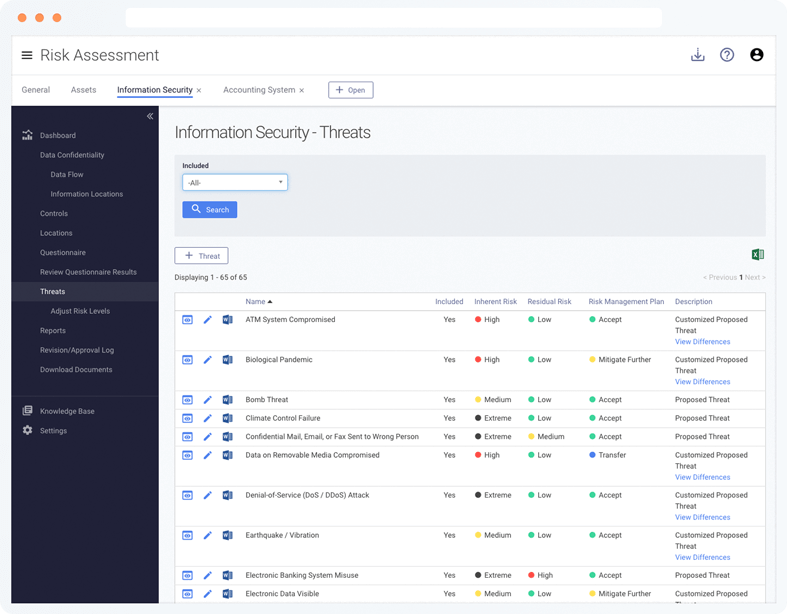View Earthquake / Vibration threat eye icon

coord(187,536)
